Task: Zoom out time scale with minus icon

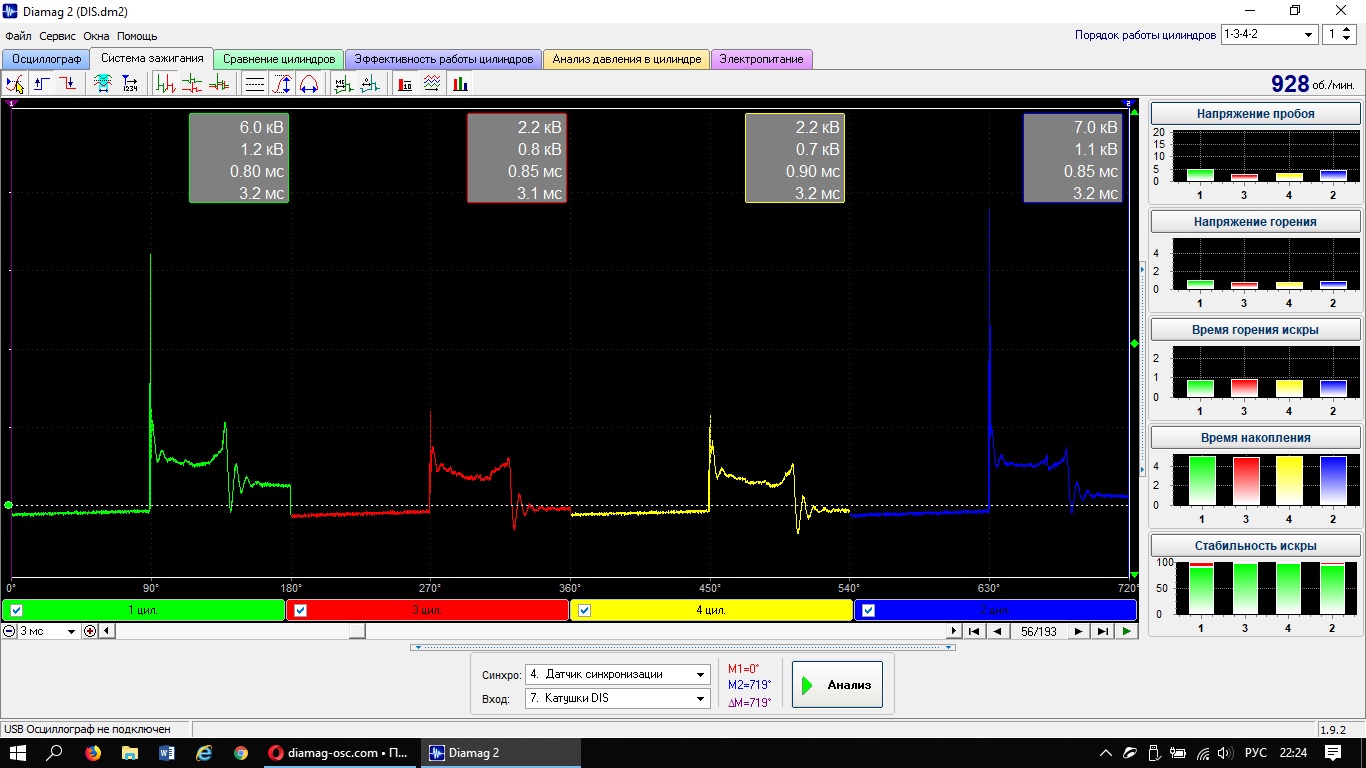Action: coord(9,631)
